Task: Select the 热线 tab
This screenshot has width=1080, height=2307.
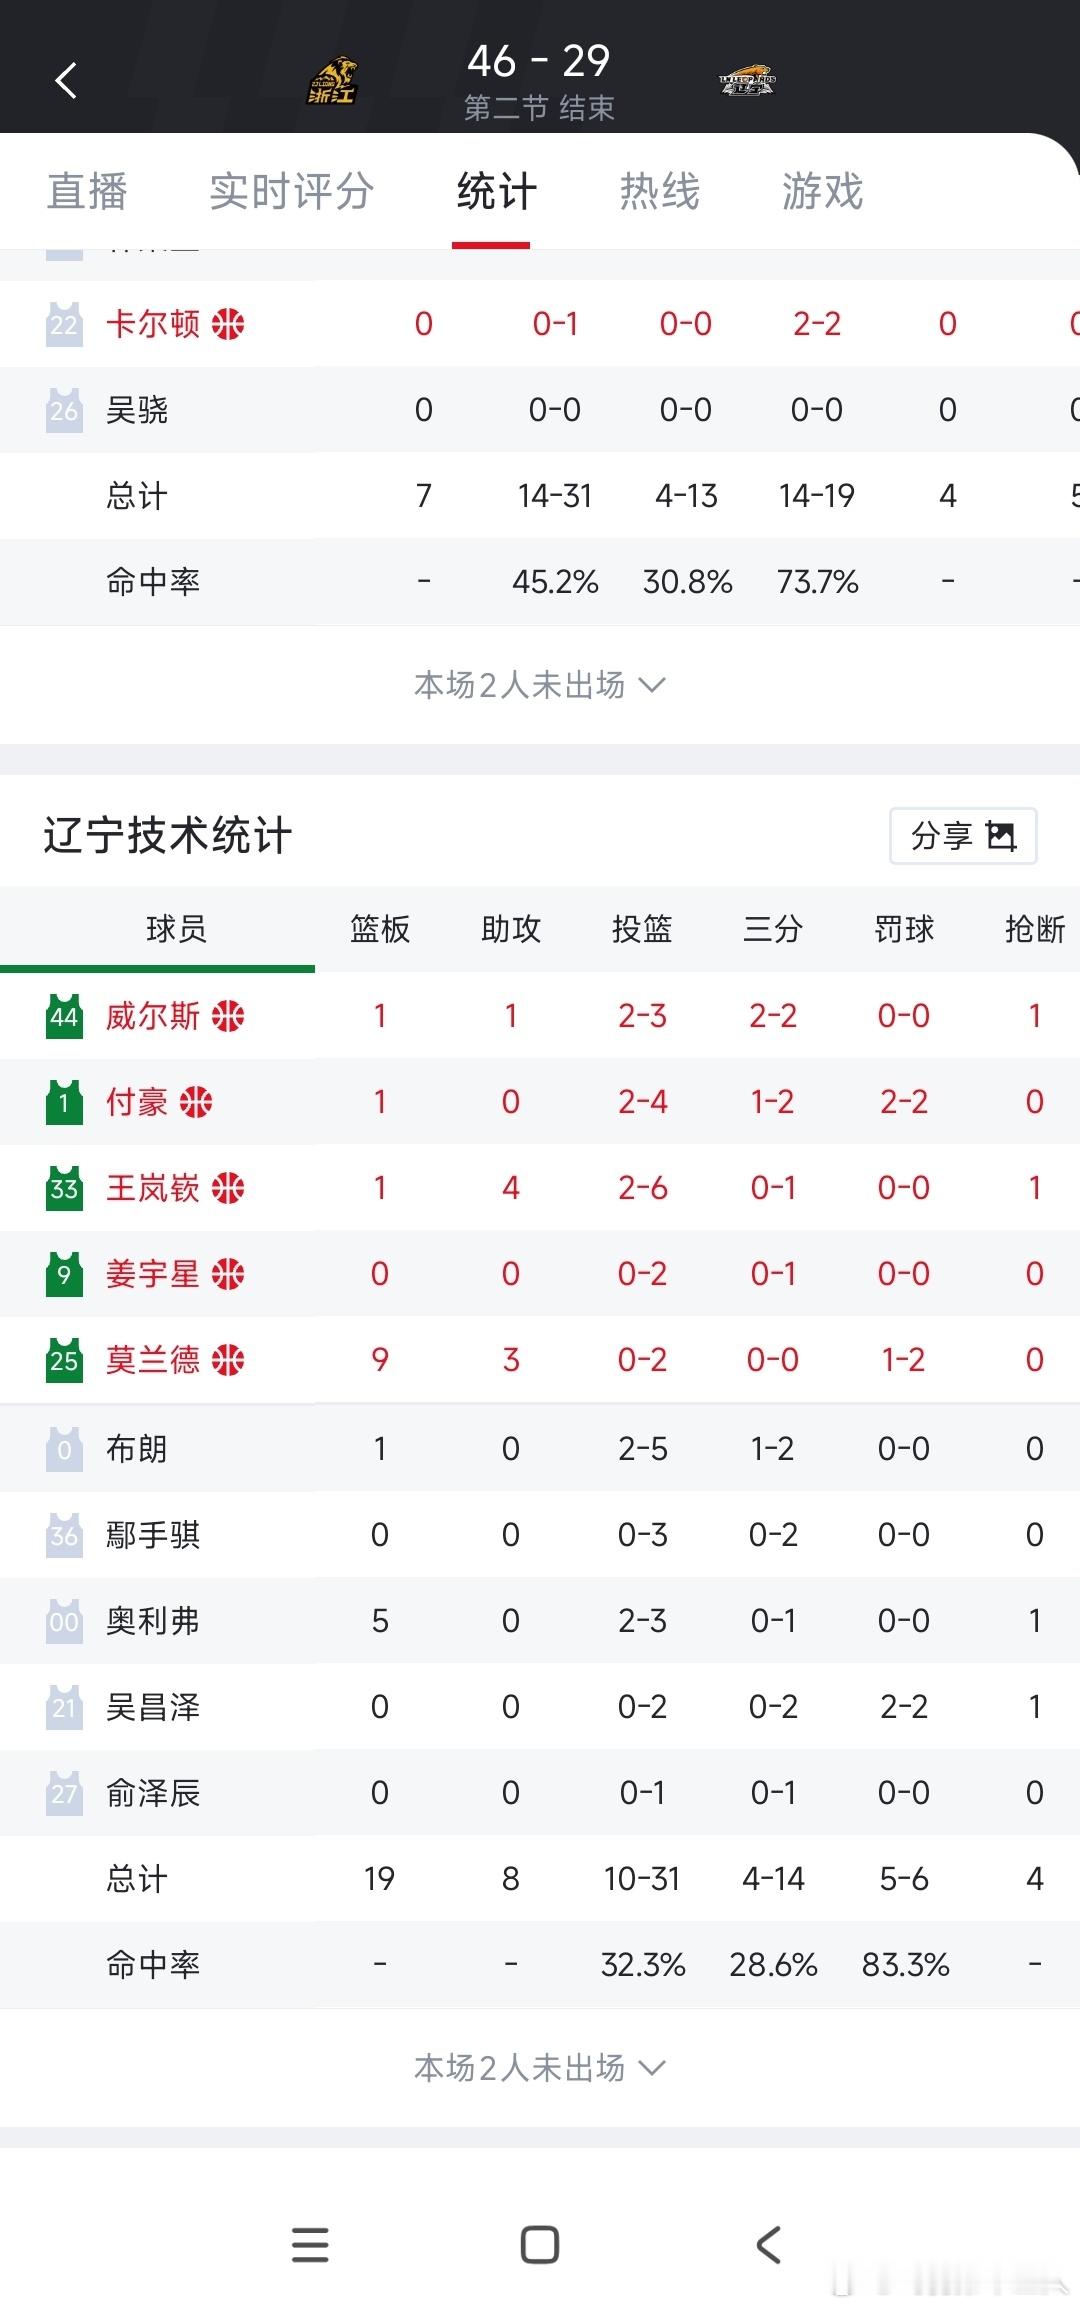Action: pos(659,191)
